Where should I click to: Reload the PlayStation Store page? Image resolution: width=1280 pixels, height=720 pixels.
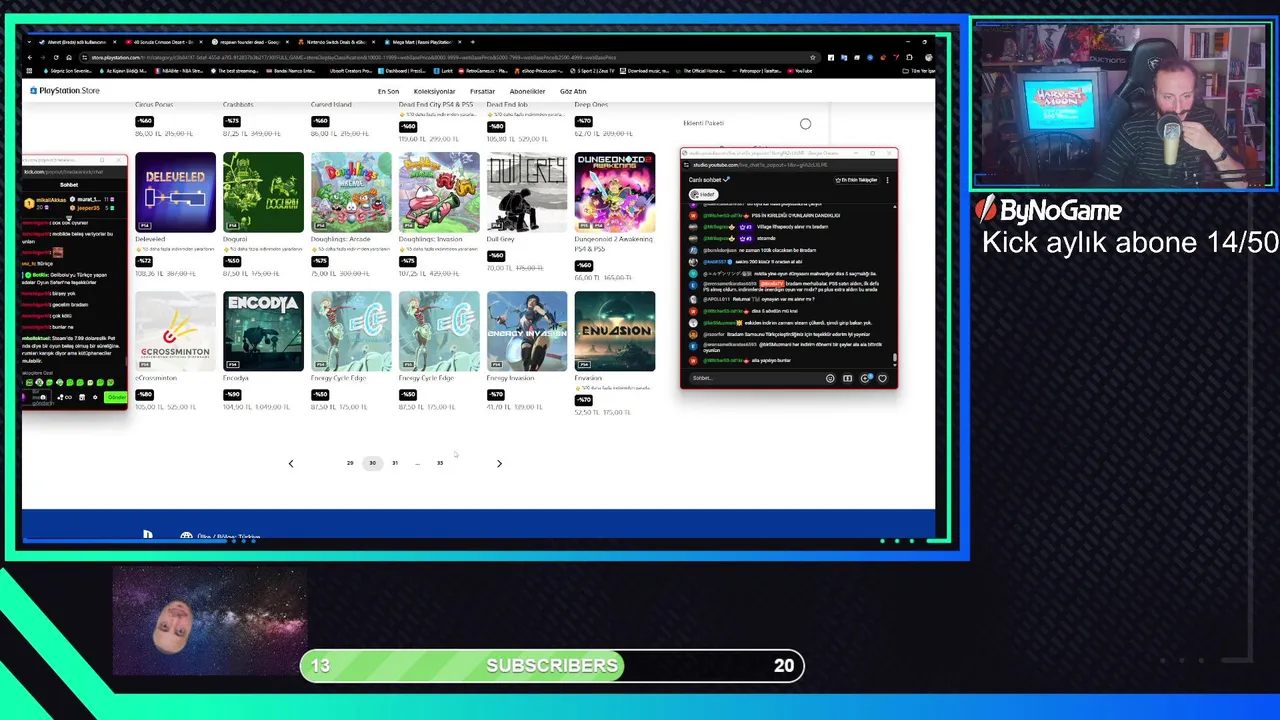[x=54, y=57]
